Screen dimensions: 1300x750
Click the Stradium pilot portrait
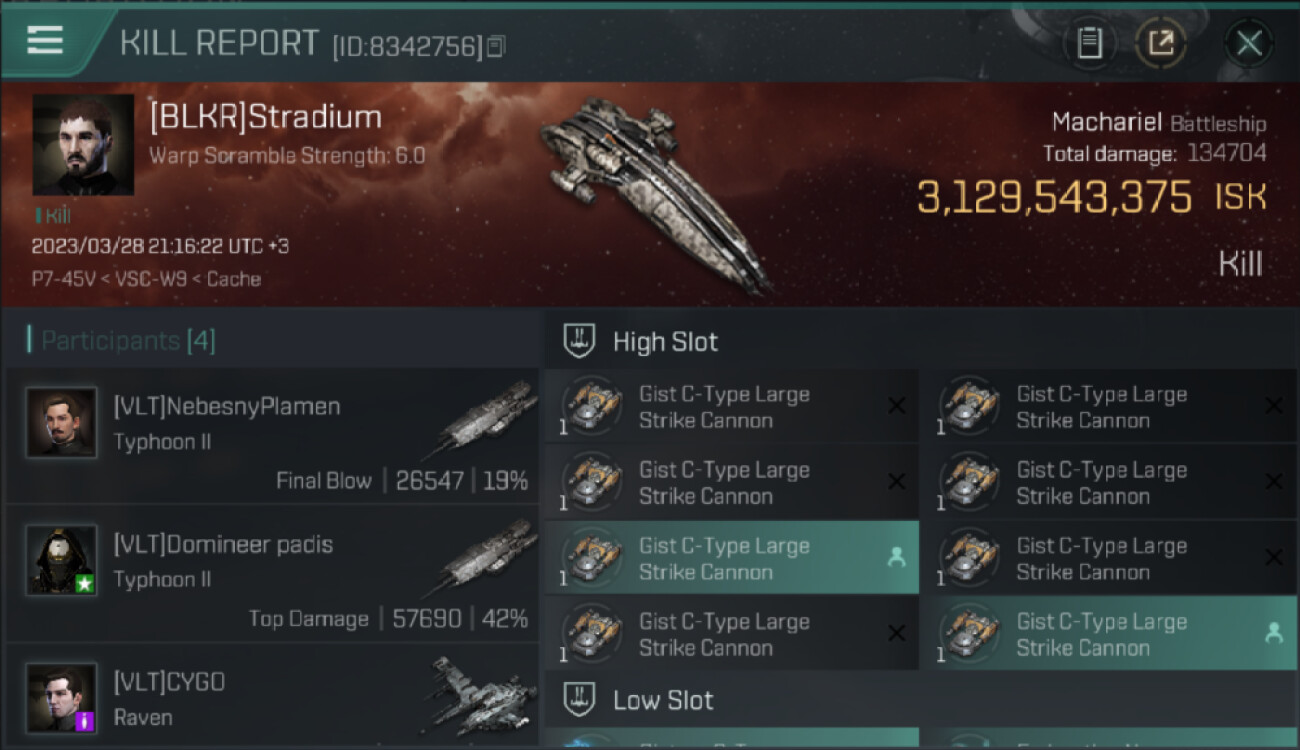coord(83,144)
